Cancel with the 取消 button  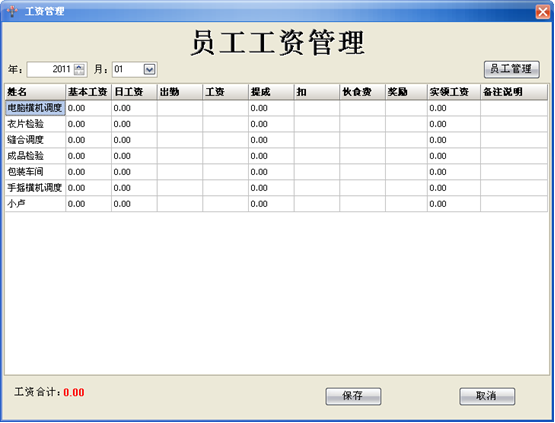point(487,396)
